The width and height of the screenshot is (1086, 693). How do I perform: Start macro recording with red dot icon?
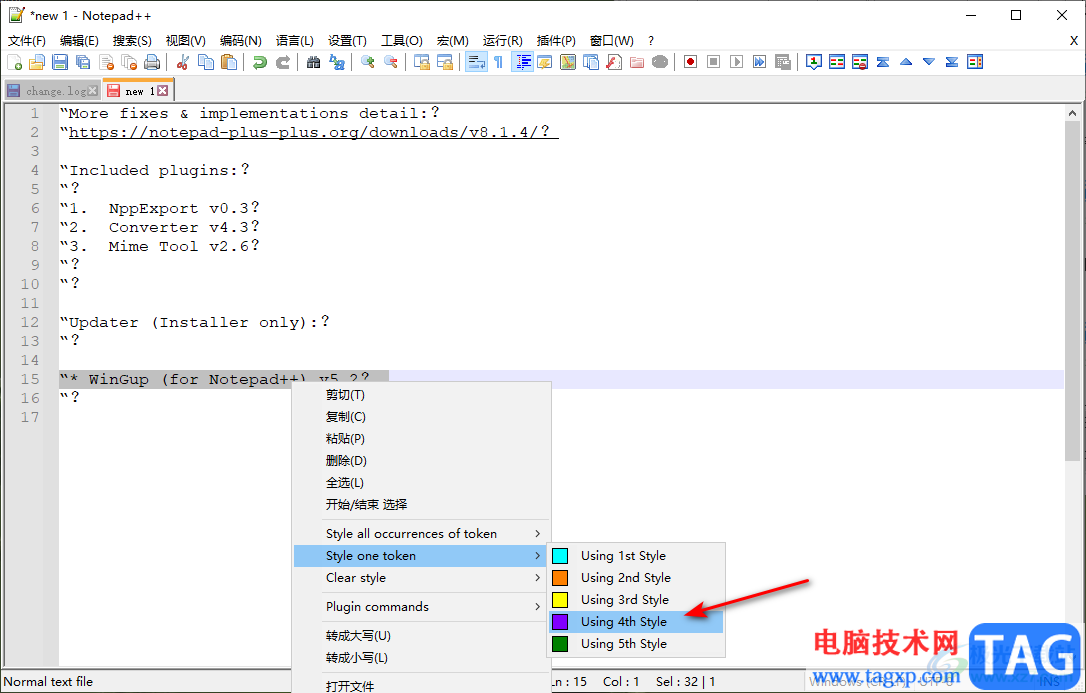691,62
